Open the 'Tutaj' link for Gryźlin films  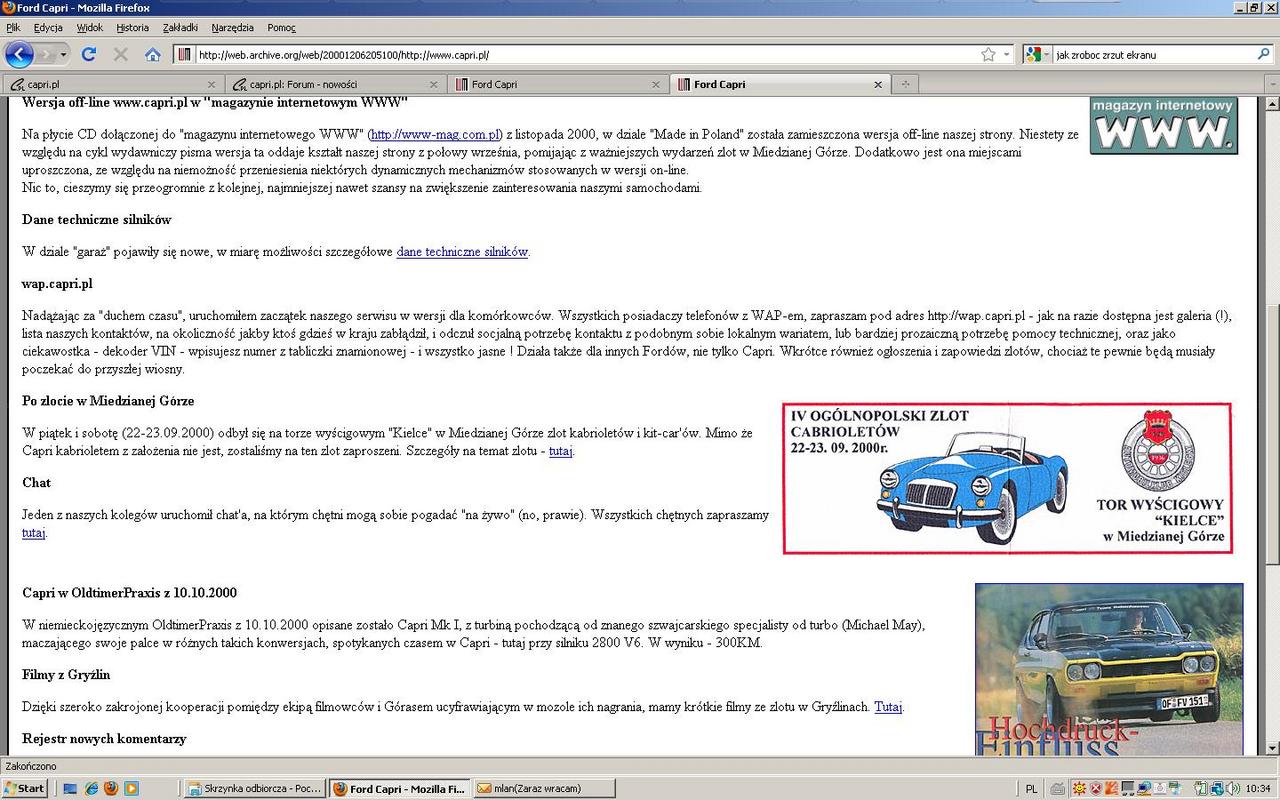pyautogui.click(x=888, y=707)
